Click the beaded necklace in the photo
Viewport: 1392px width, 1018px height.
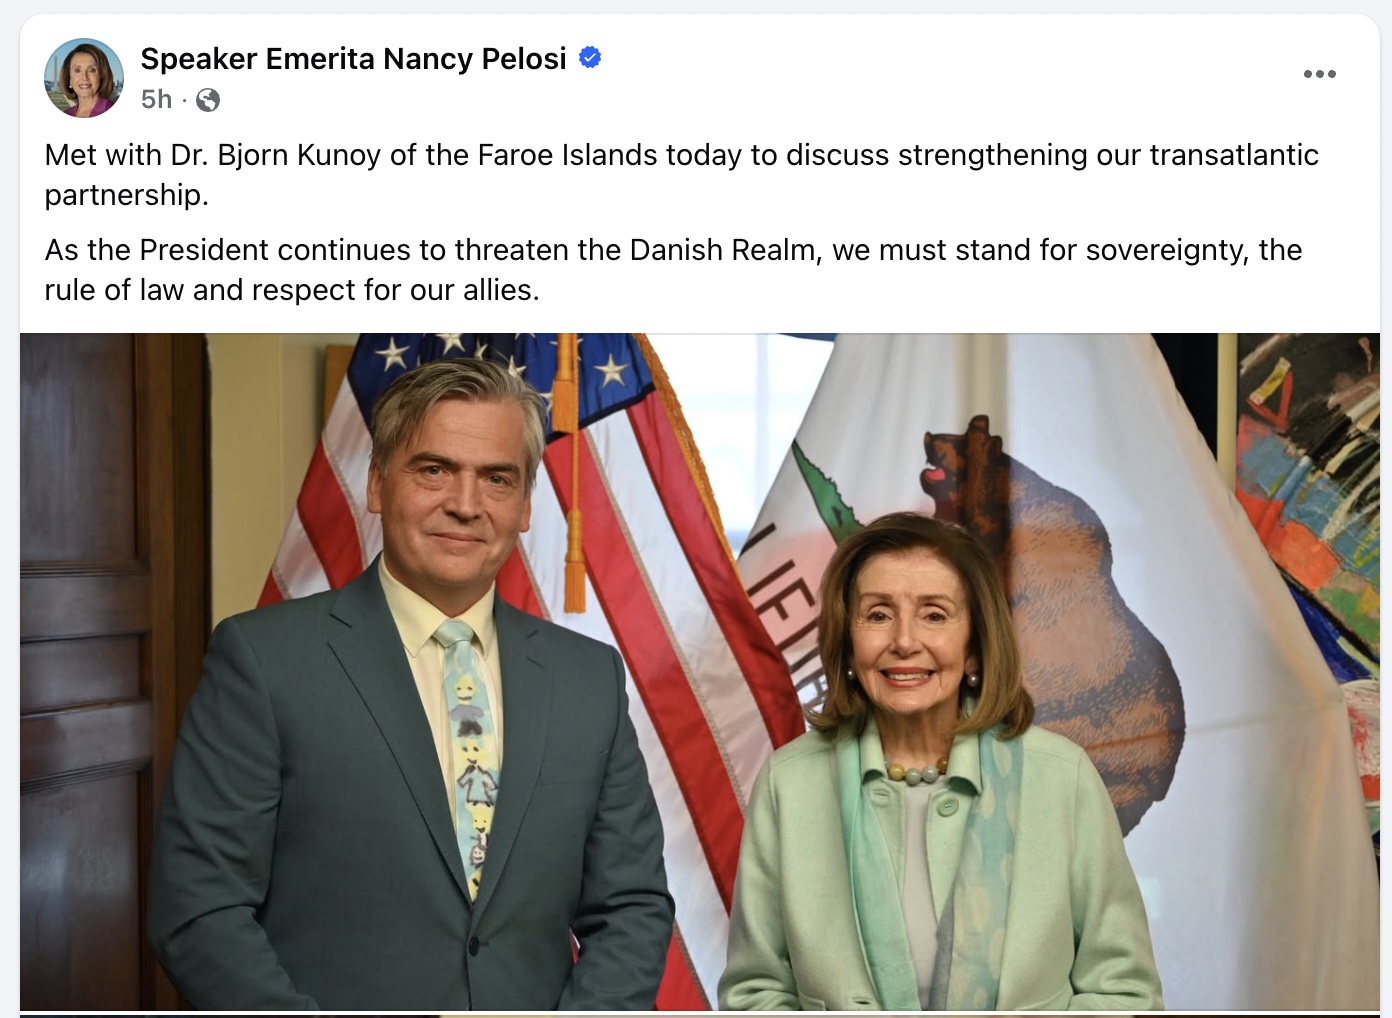[914, 772]
